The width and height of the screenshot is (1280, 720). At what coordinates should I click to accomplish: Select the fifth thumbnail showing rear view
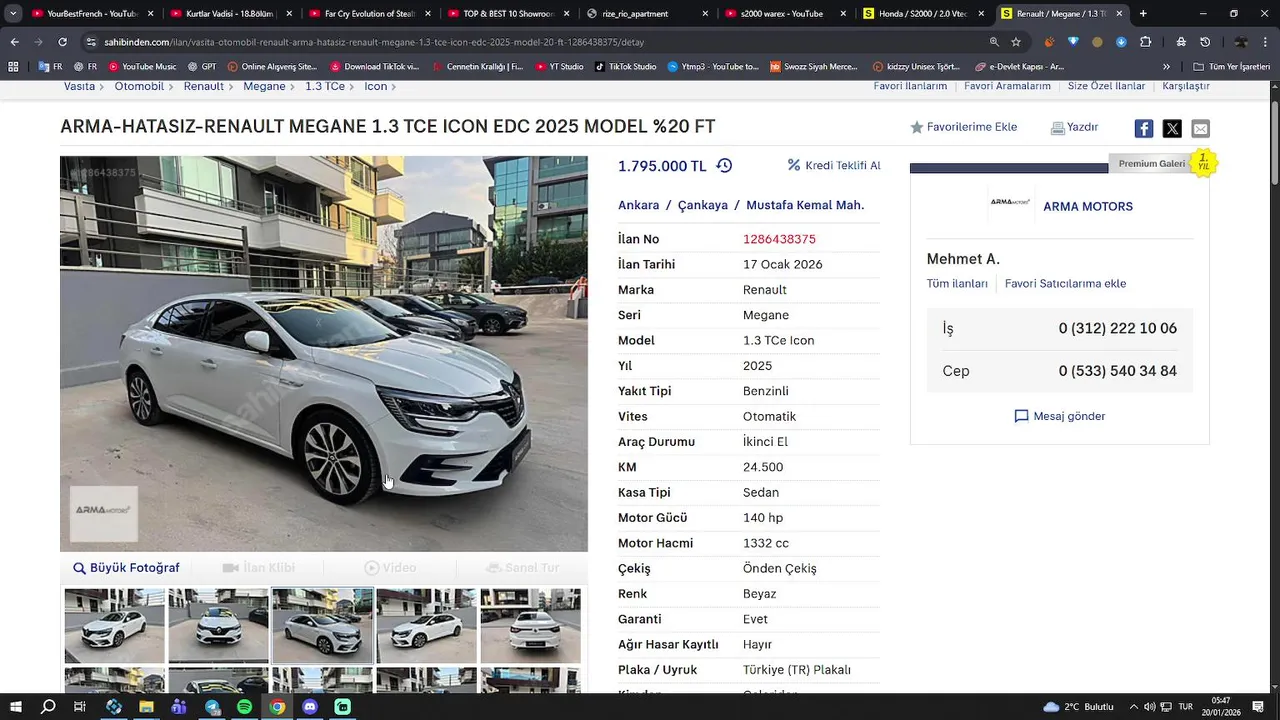[531, 626]
